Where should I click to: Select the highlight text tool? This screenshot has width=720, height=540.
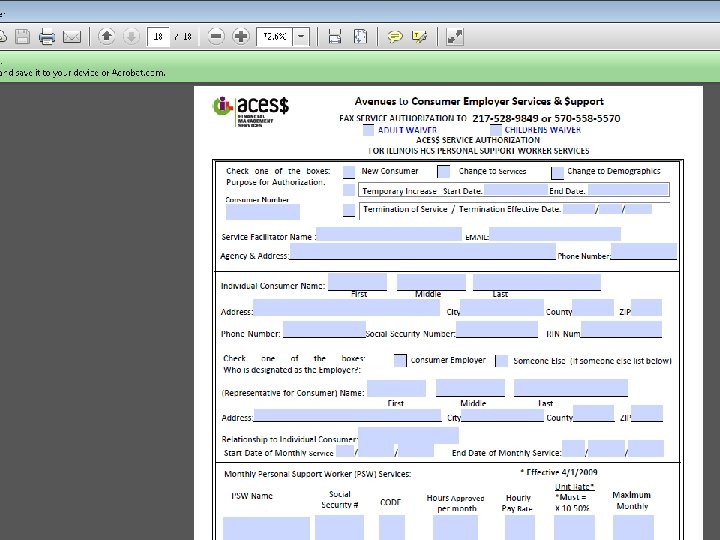[x=419, y=37]
